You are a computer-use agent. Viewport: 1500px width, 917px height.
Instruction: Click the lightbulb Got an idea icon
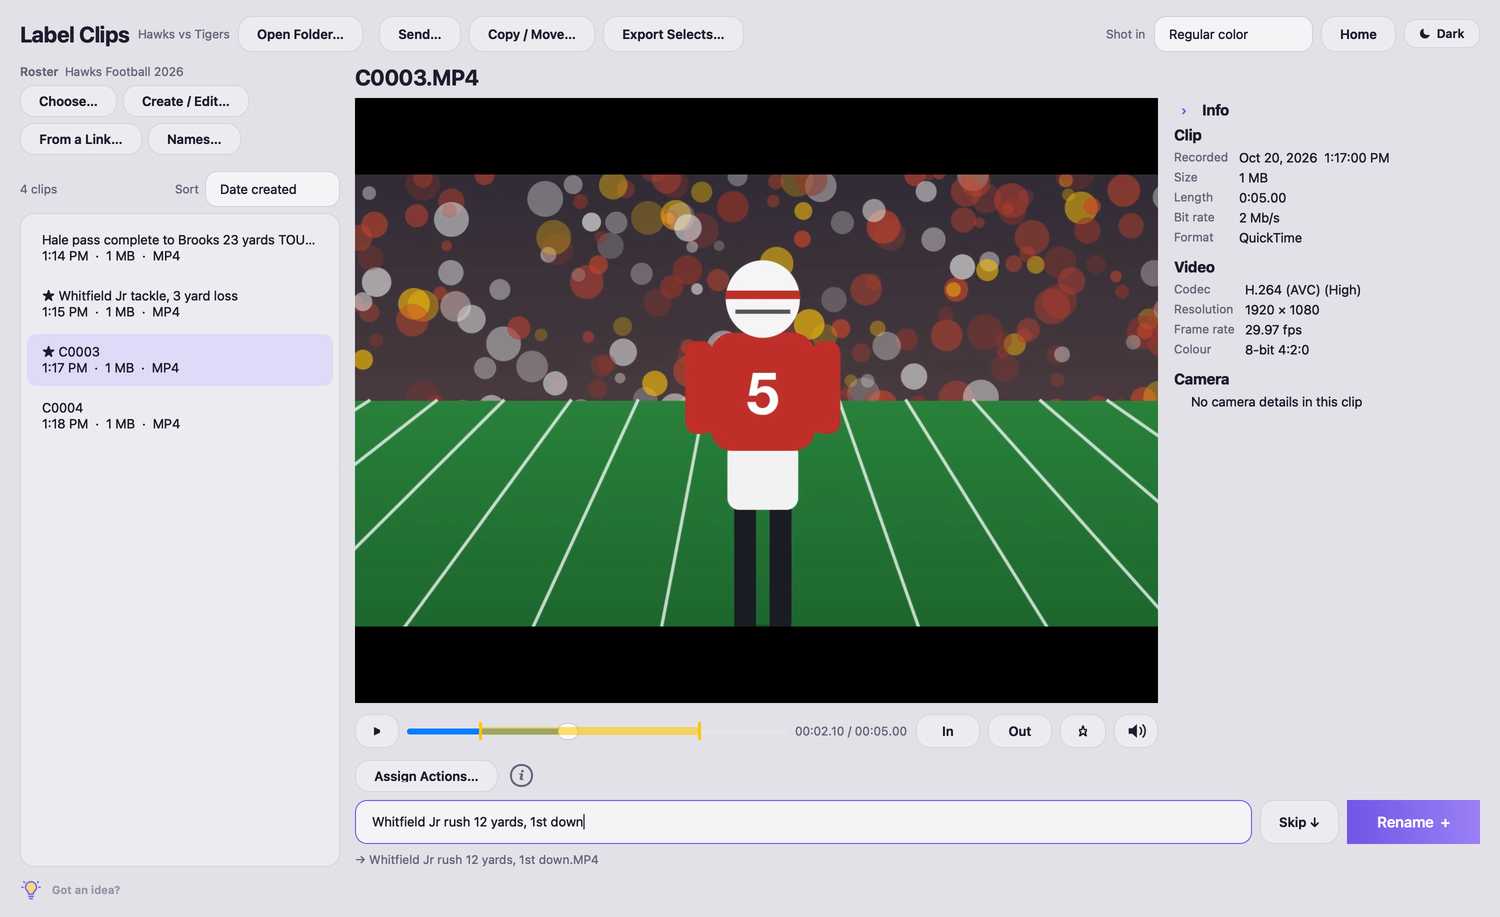pos(31,890)
